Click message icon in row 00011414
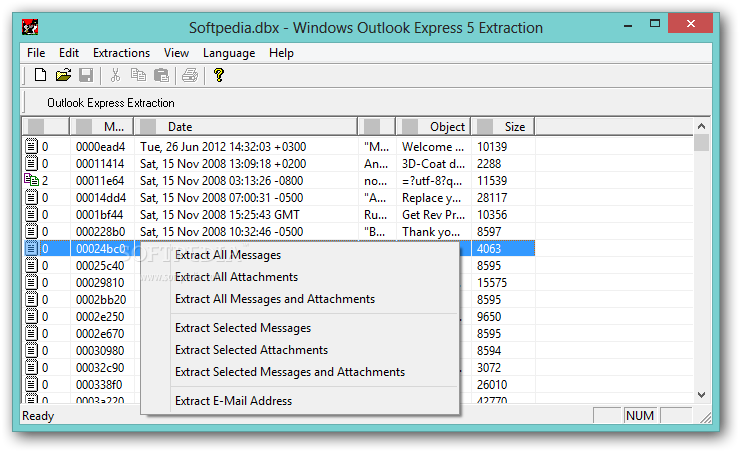 pos(31,163)
